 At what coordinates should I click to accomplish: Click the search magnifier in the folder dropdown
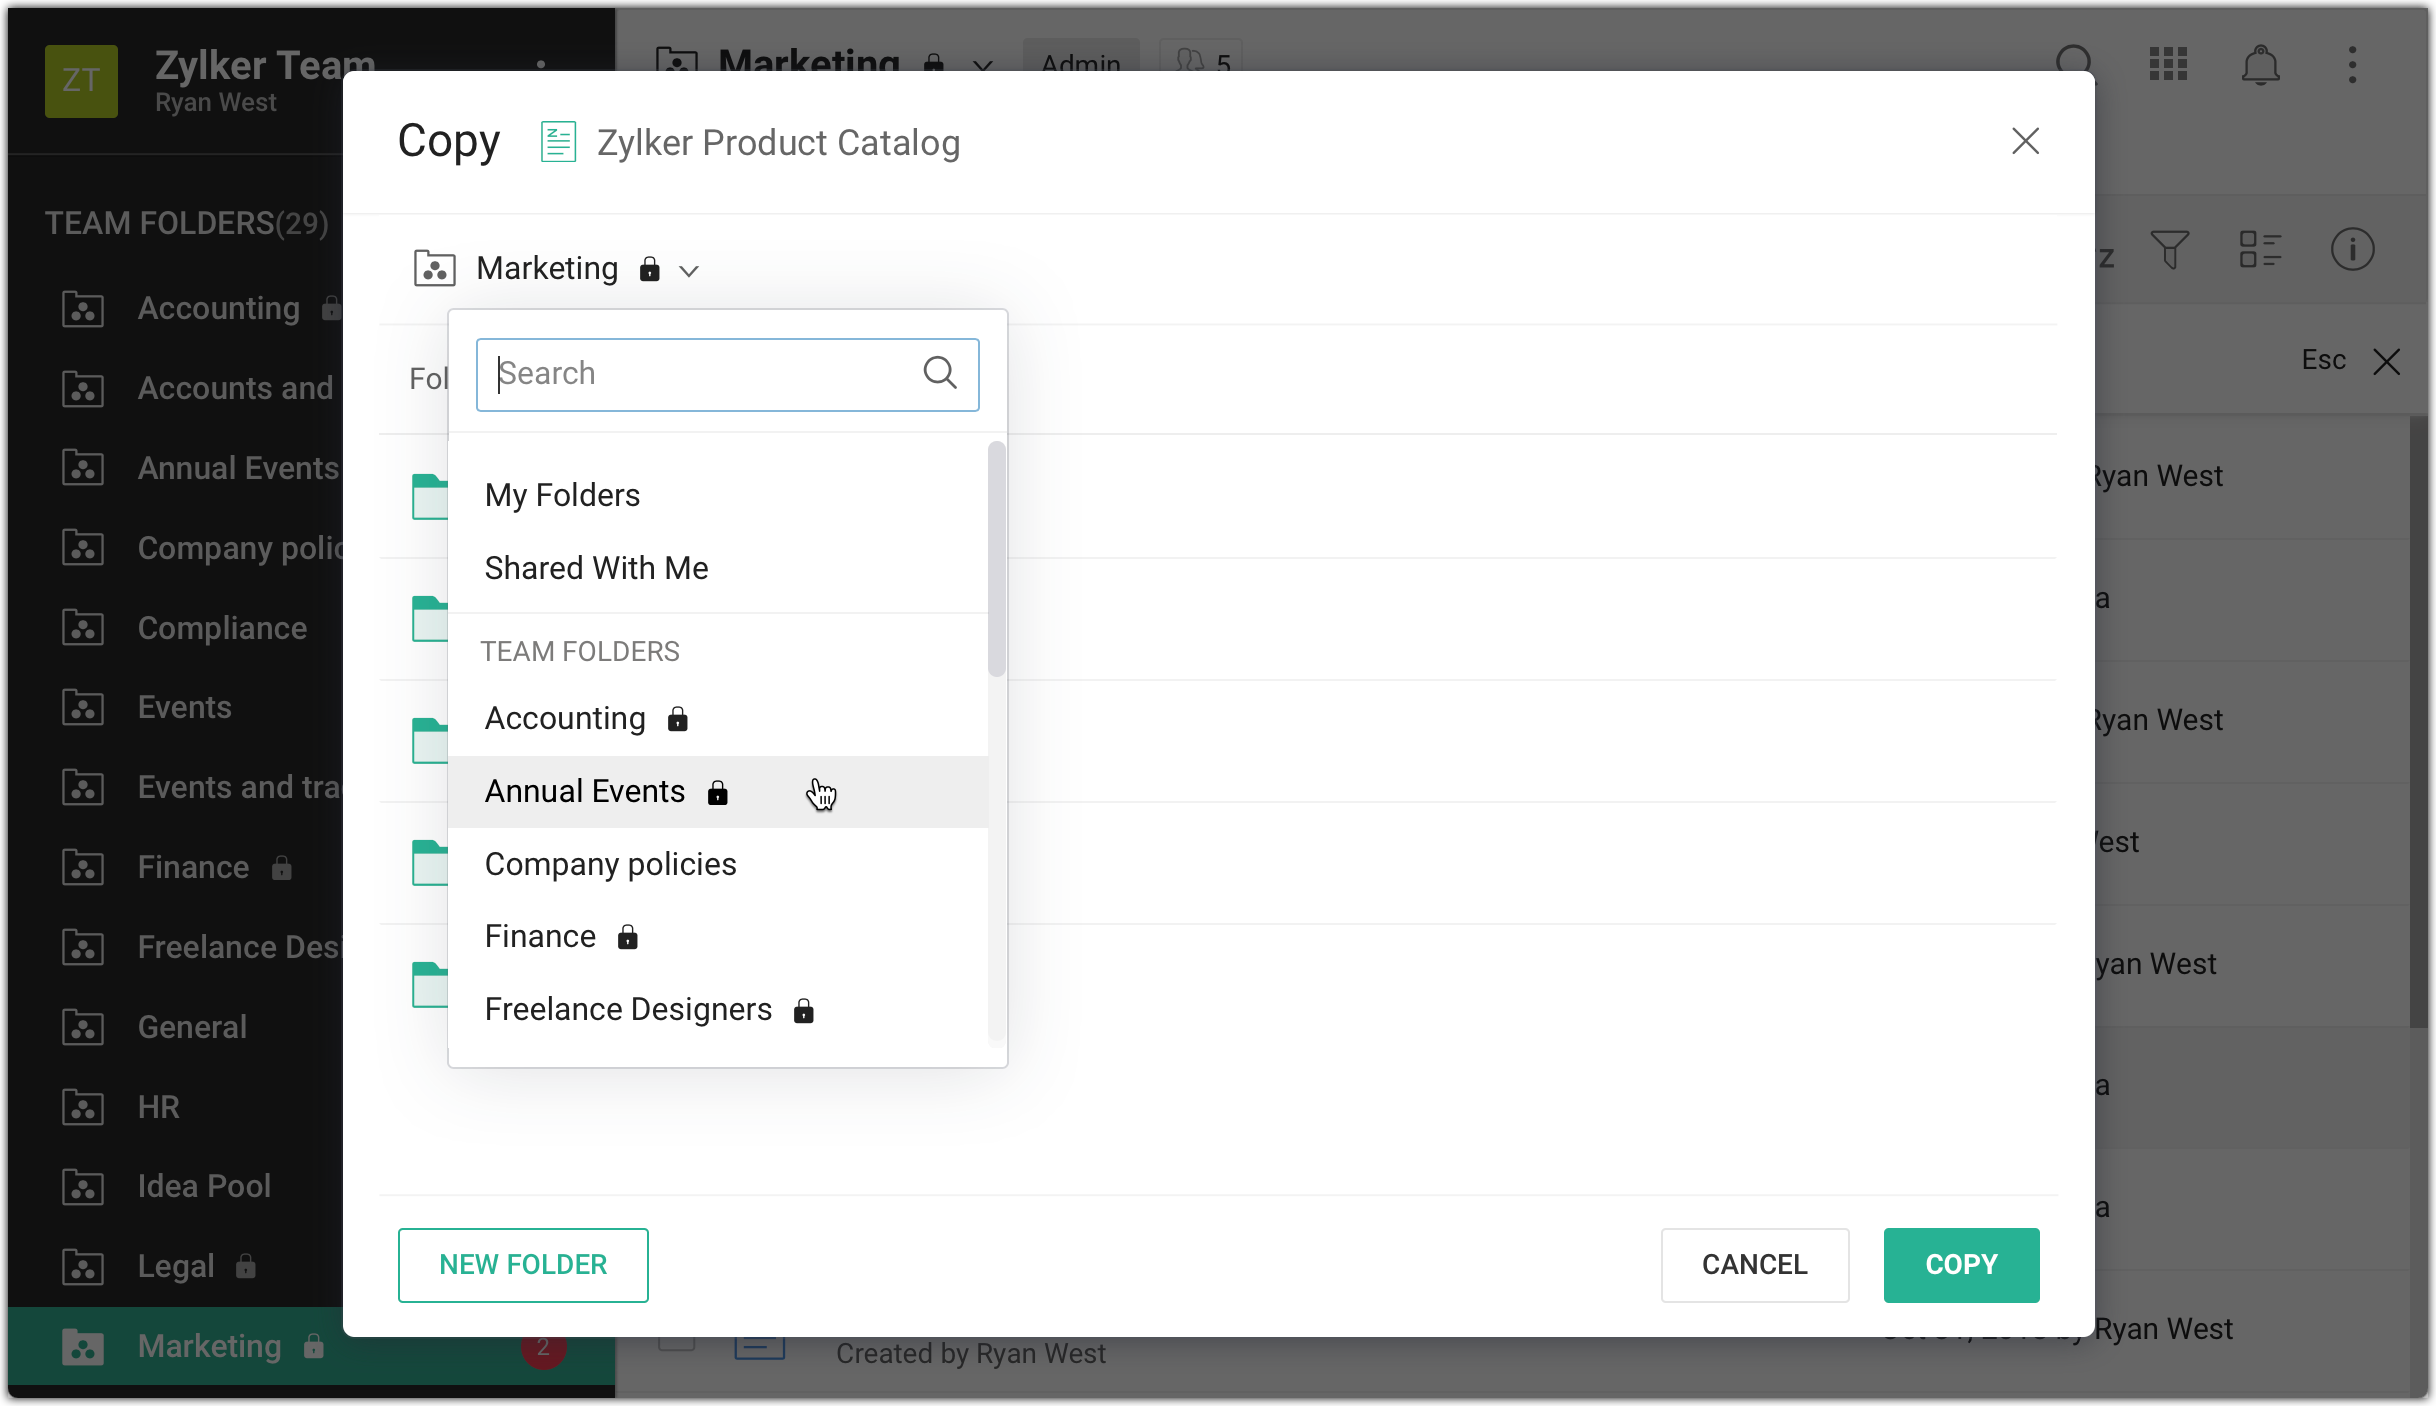coord(939,373)
